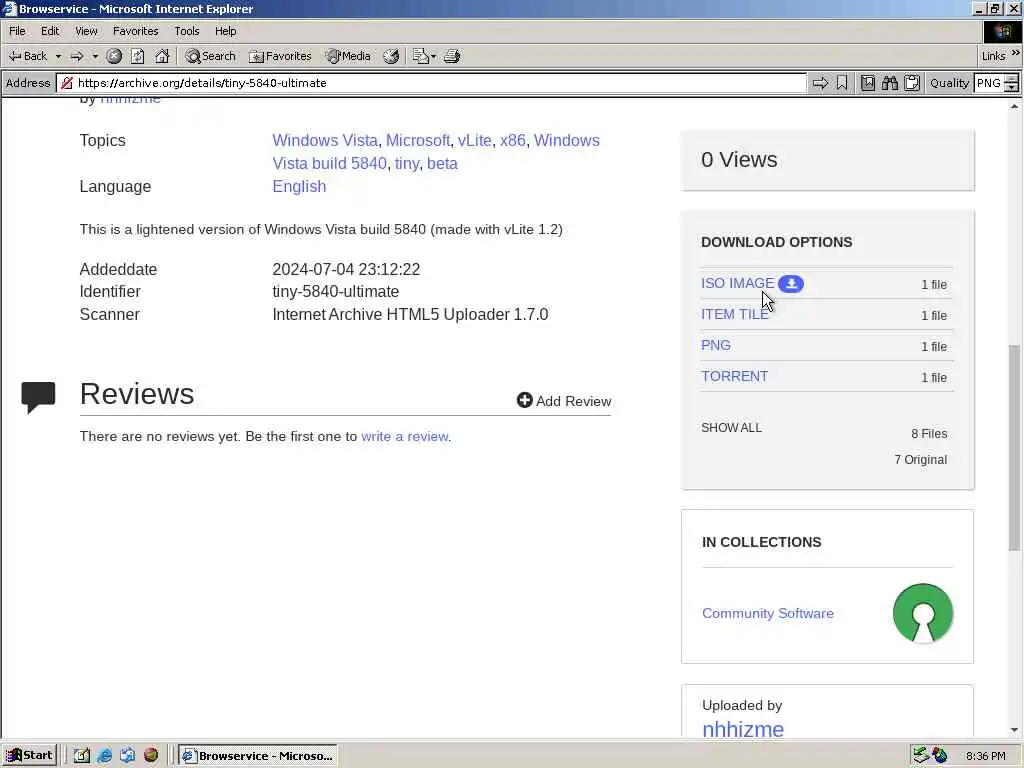
Task: Click the English language link
Action: (x=299, y=186)
